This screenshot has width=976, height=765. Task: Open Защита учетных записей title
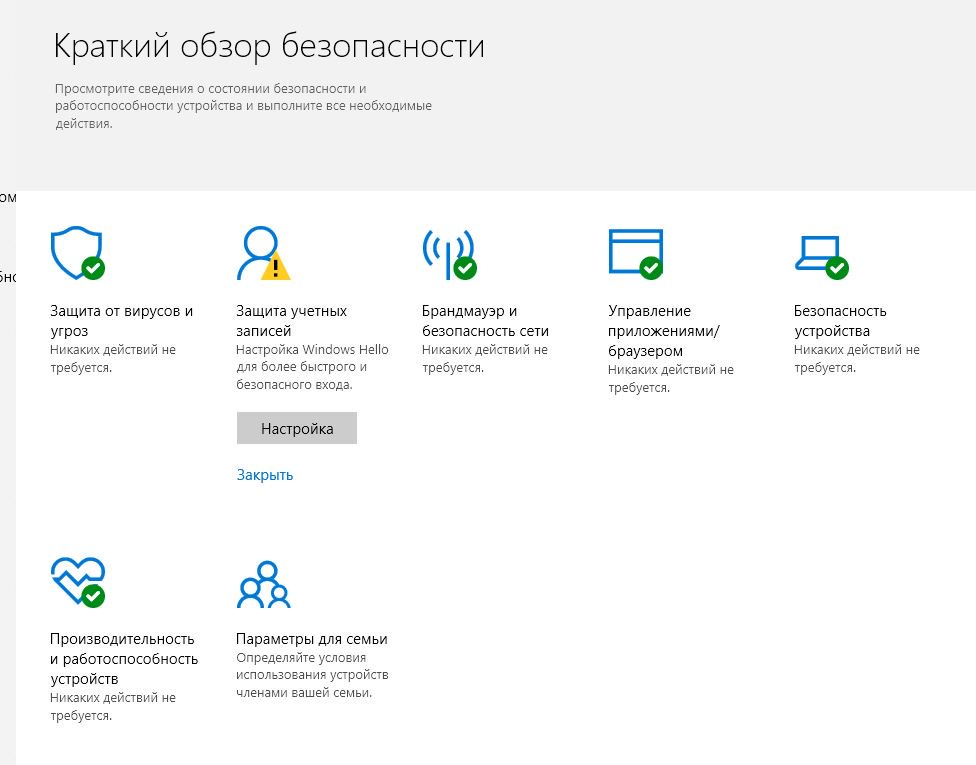(291, 321)
